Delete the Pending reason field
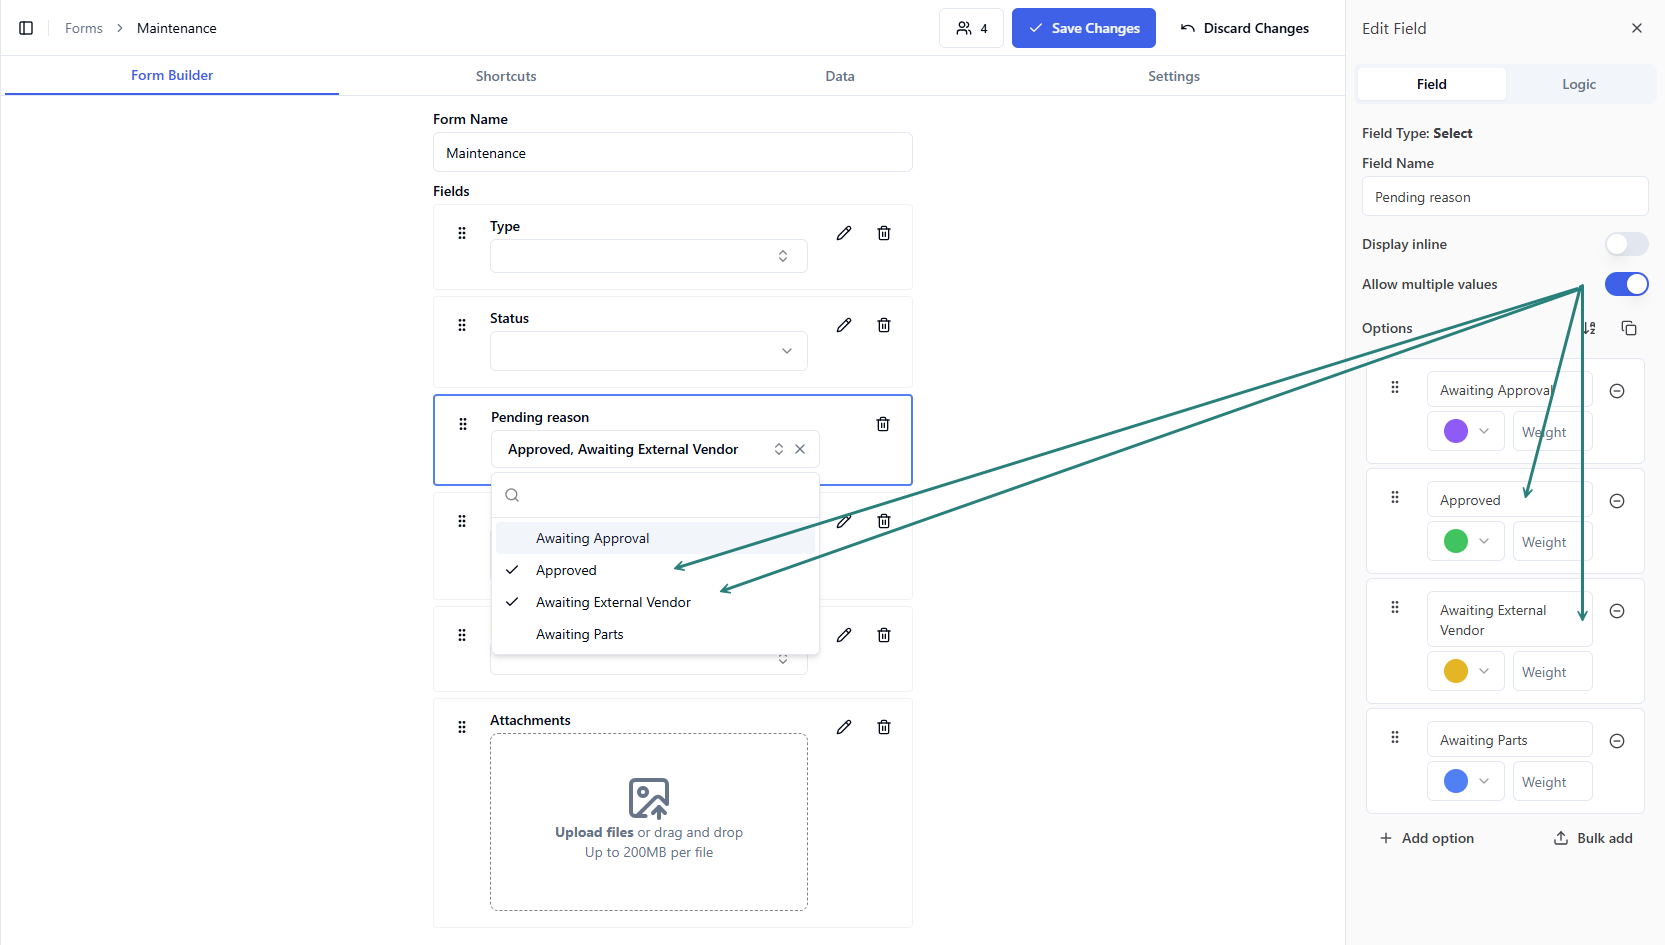 click(883, 424)
